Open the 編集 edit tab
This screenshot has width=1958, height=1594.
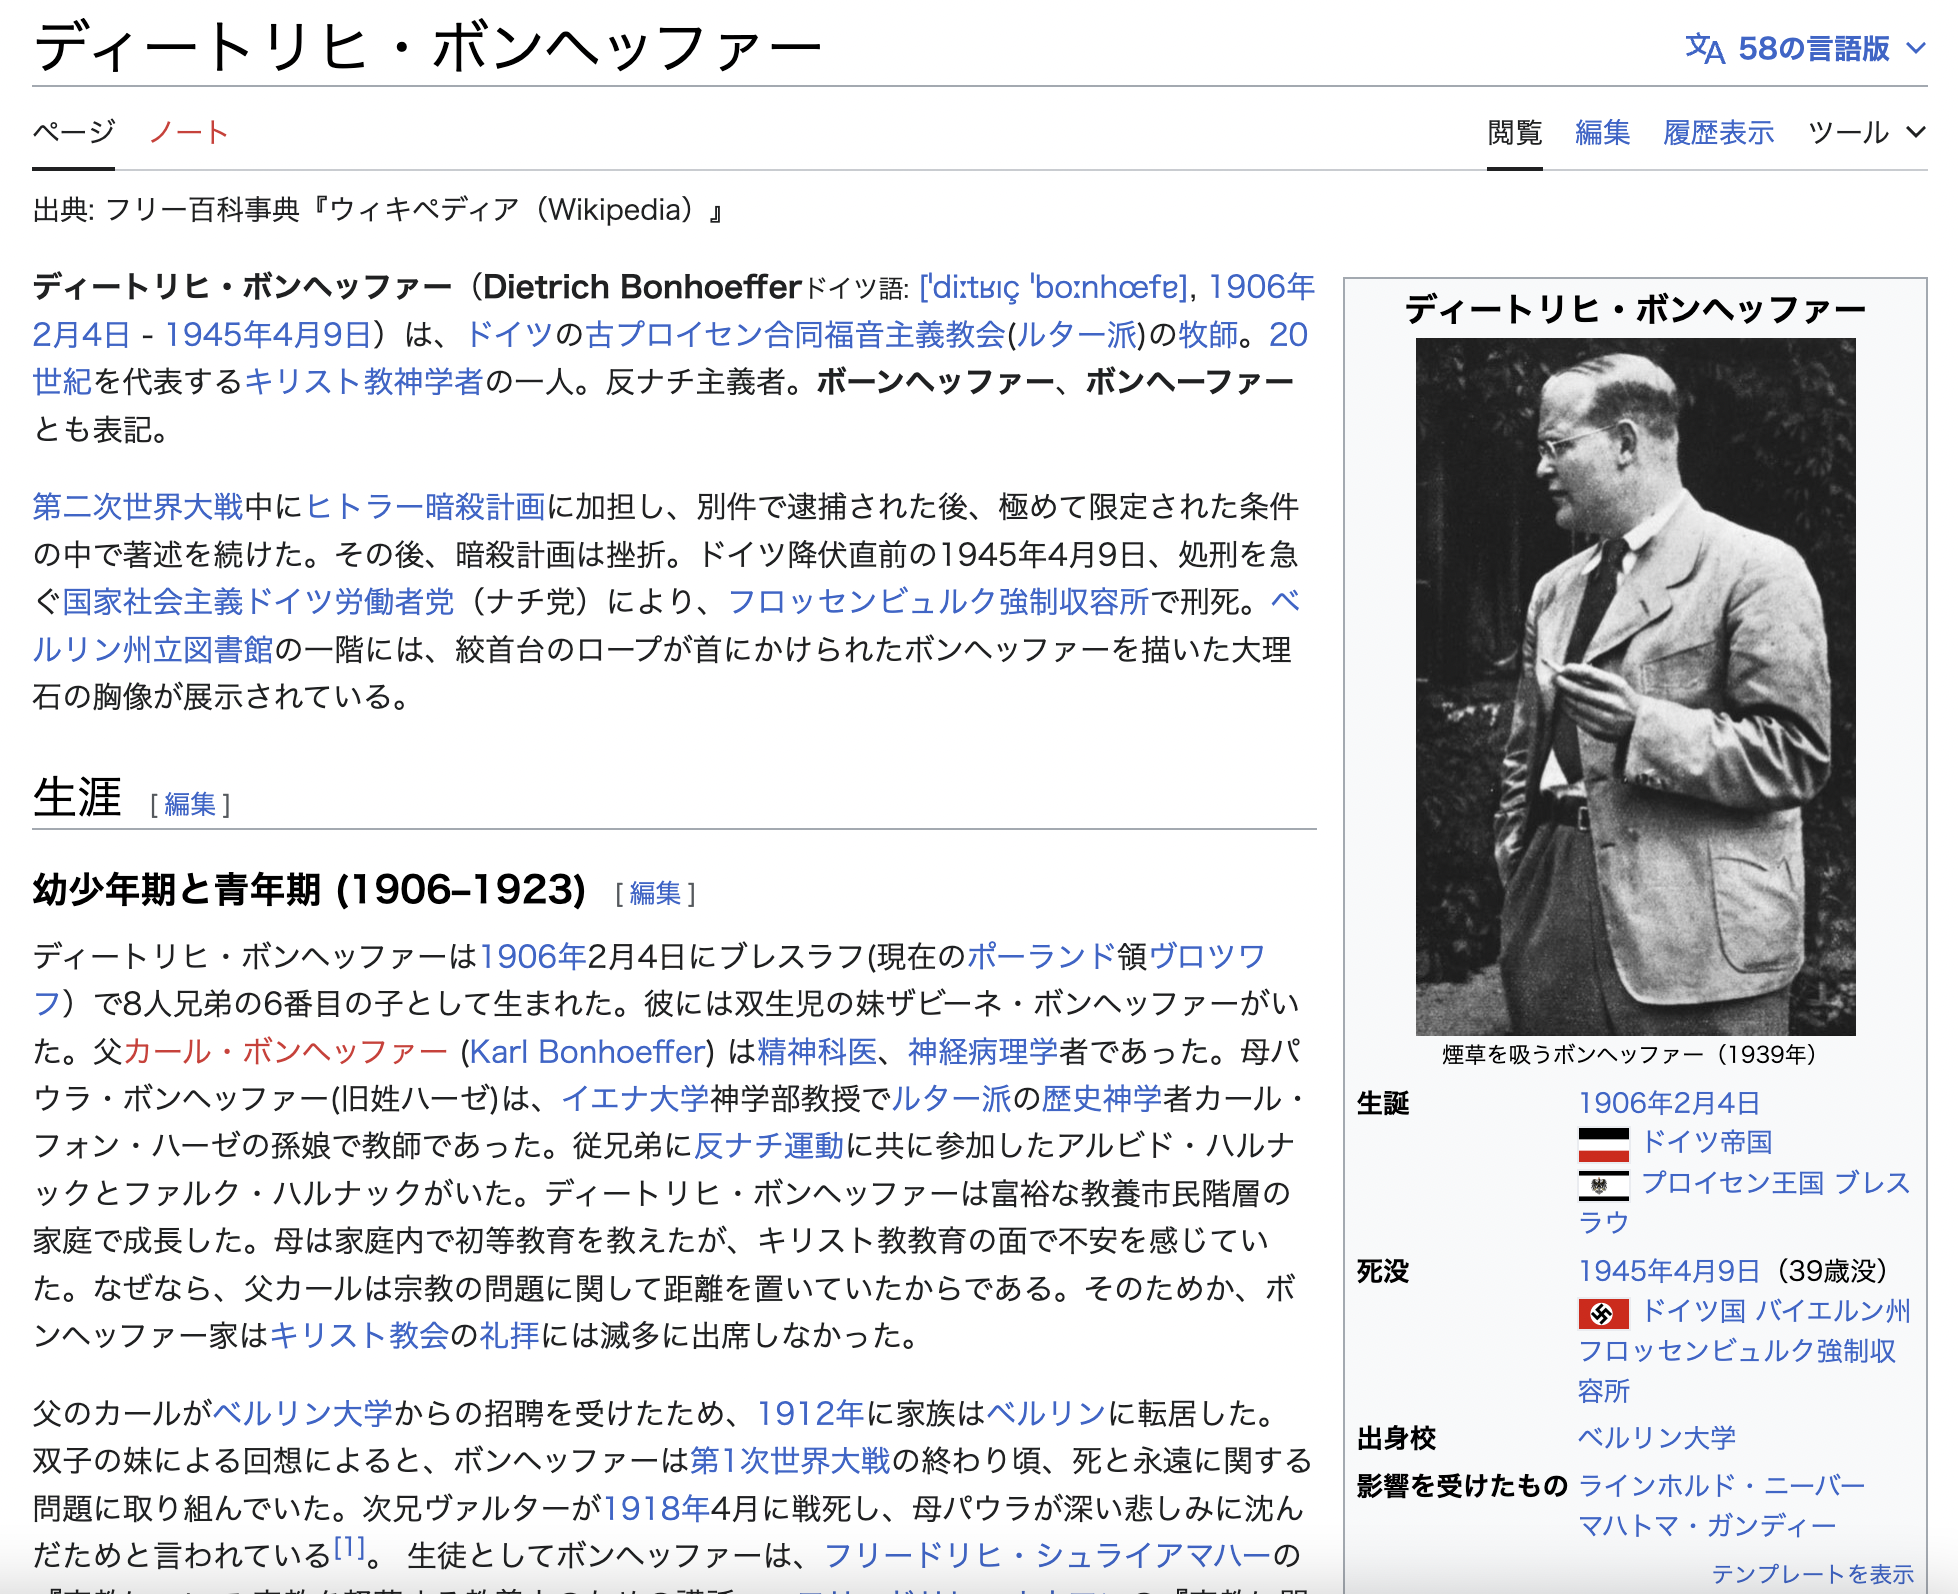pos(1602,132)
